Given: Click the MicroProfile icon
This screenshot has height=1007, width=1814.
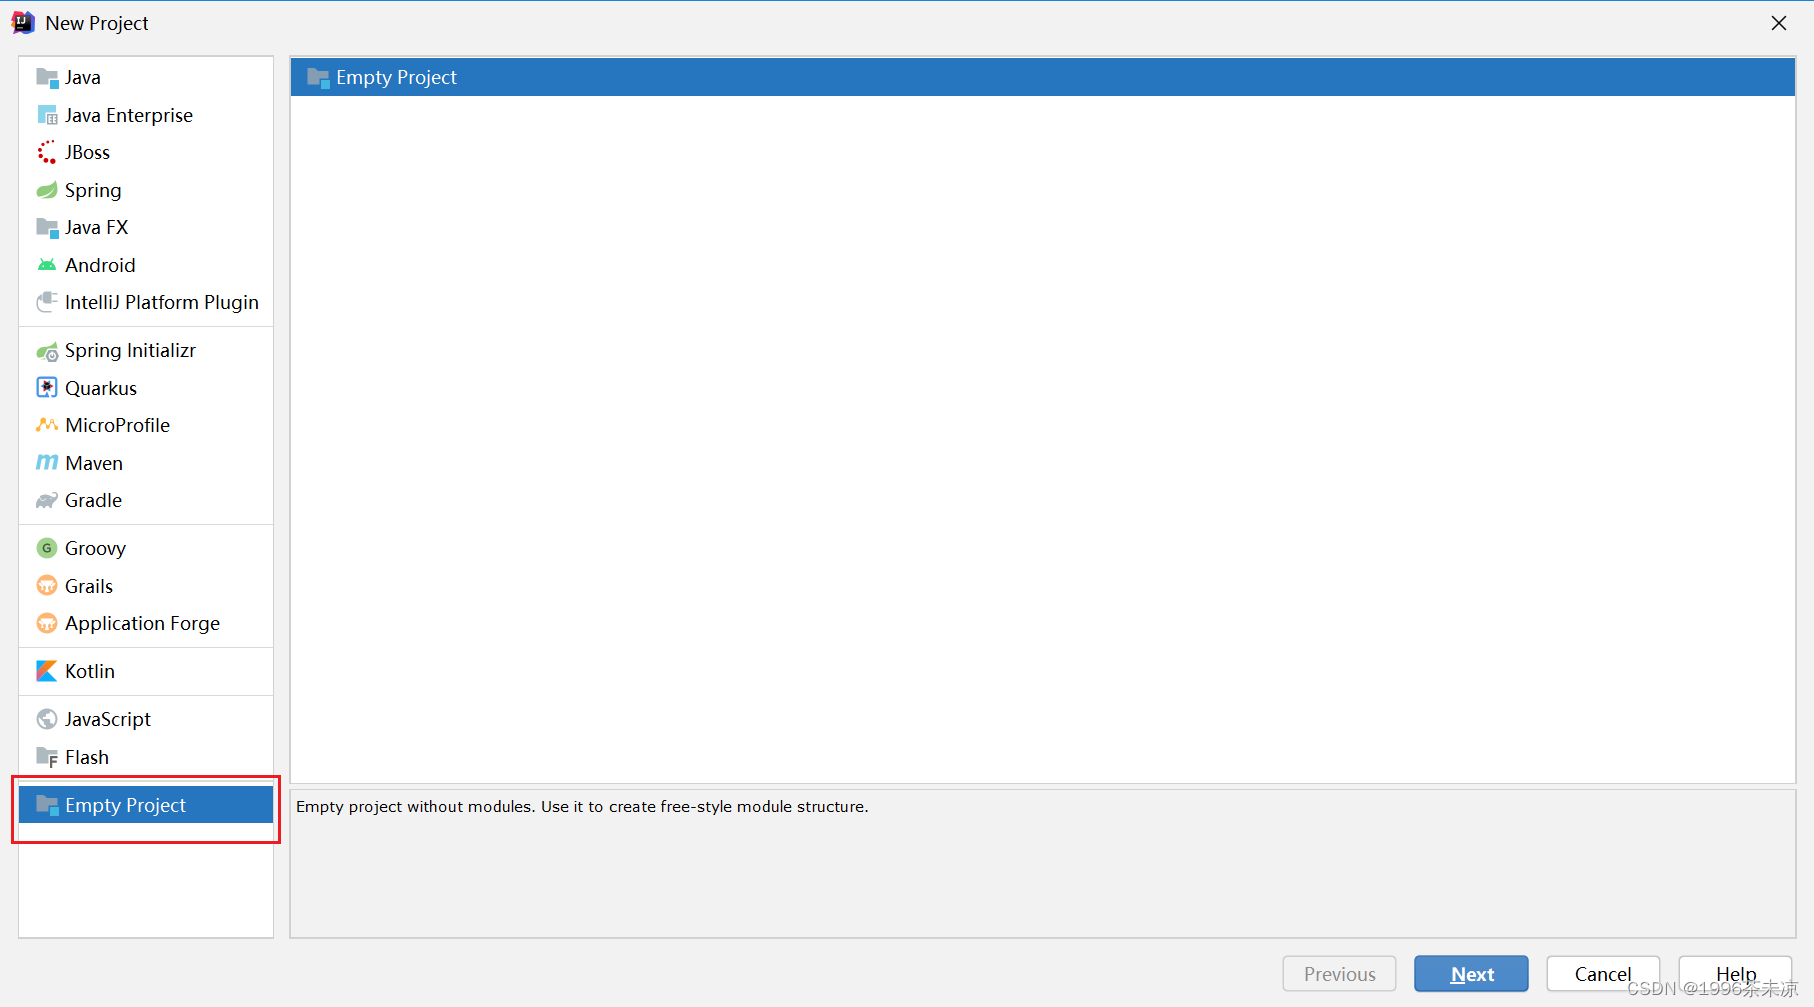Looking at the screenshot, I should pyautogui.click(x=47, y=425).
